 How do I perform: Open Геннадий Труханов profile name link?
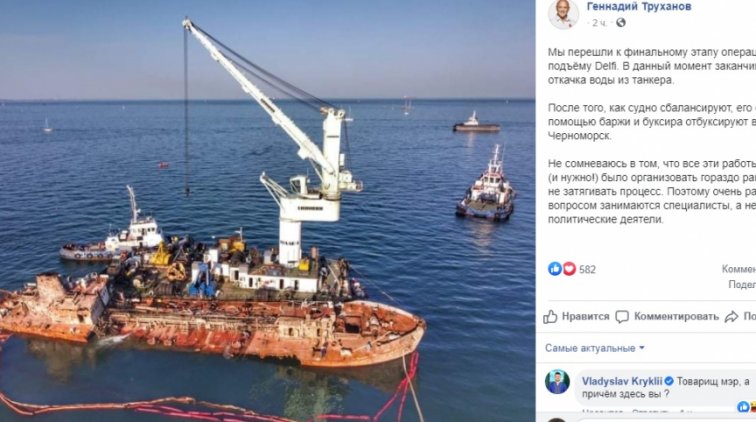pos(639,6)
